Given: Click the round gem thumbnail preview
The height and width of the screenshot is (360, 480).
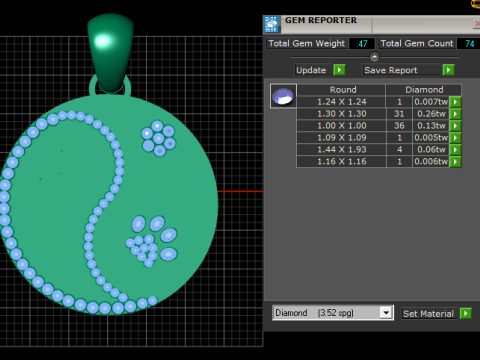Looking at the screenshot, I should pyautogui.click(x=283, y=96).
